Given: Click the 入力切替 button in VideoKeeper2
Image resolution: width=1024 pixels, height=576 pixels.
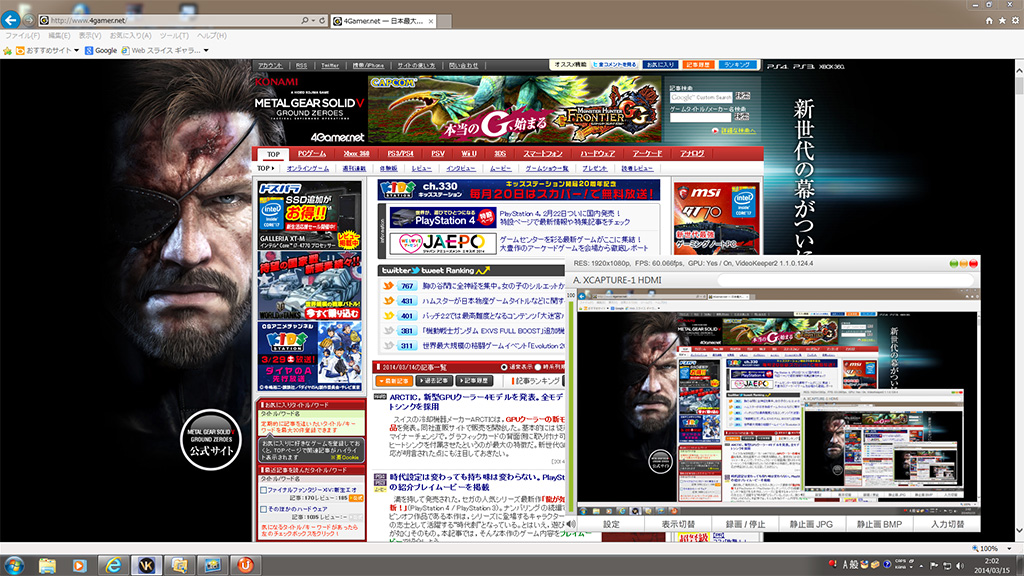Looking at the screenshot, I should [x=947, y=524].
